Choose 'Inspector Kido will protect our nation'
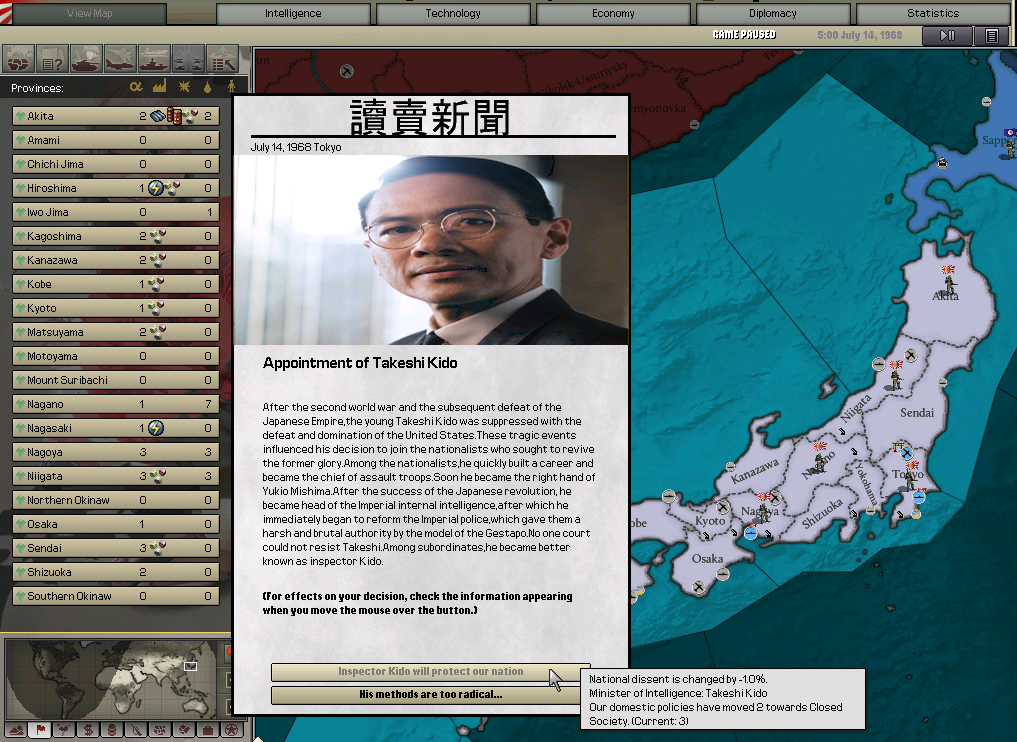Viewport: 1017px width, 742px height. [x=430, y=672]
